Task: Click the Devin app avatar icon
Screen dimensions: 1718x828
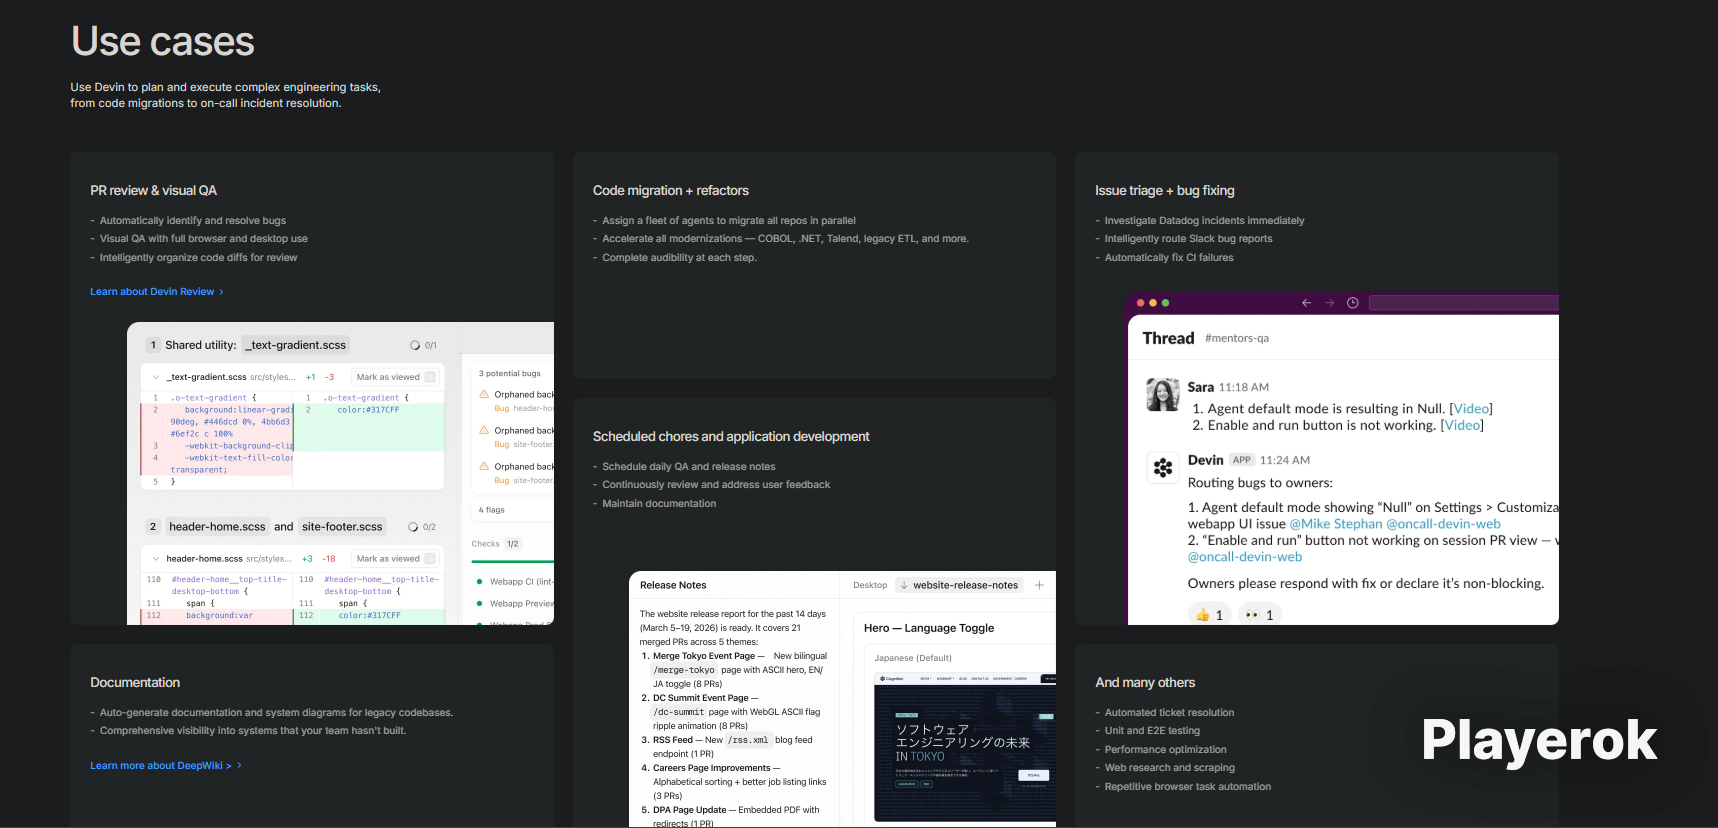Action: click(1163, 467)
